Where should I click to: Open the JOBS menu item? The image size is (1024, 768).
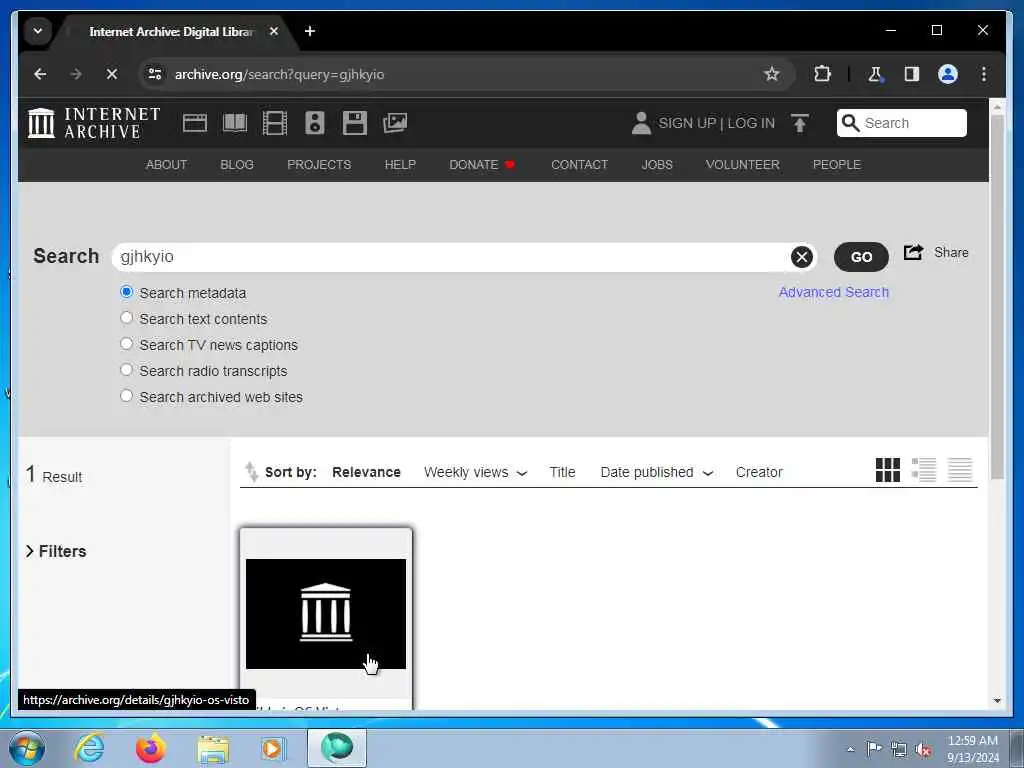click(x=656, y=165)
